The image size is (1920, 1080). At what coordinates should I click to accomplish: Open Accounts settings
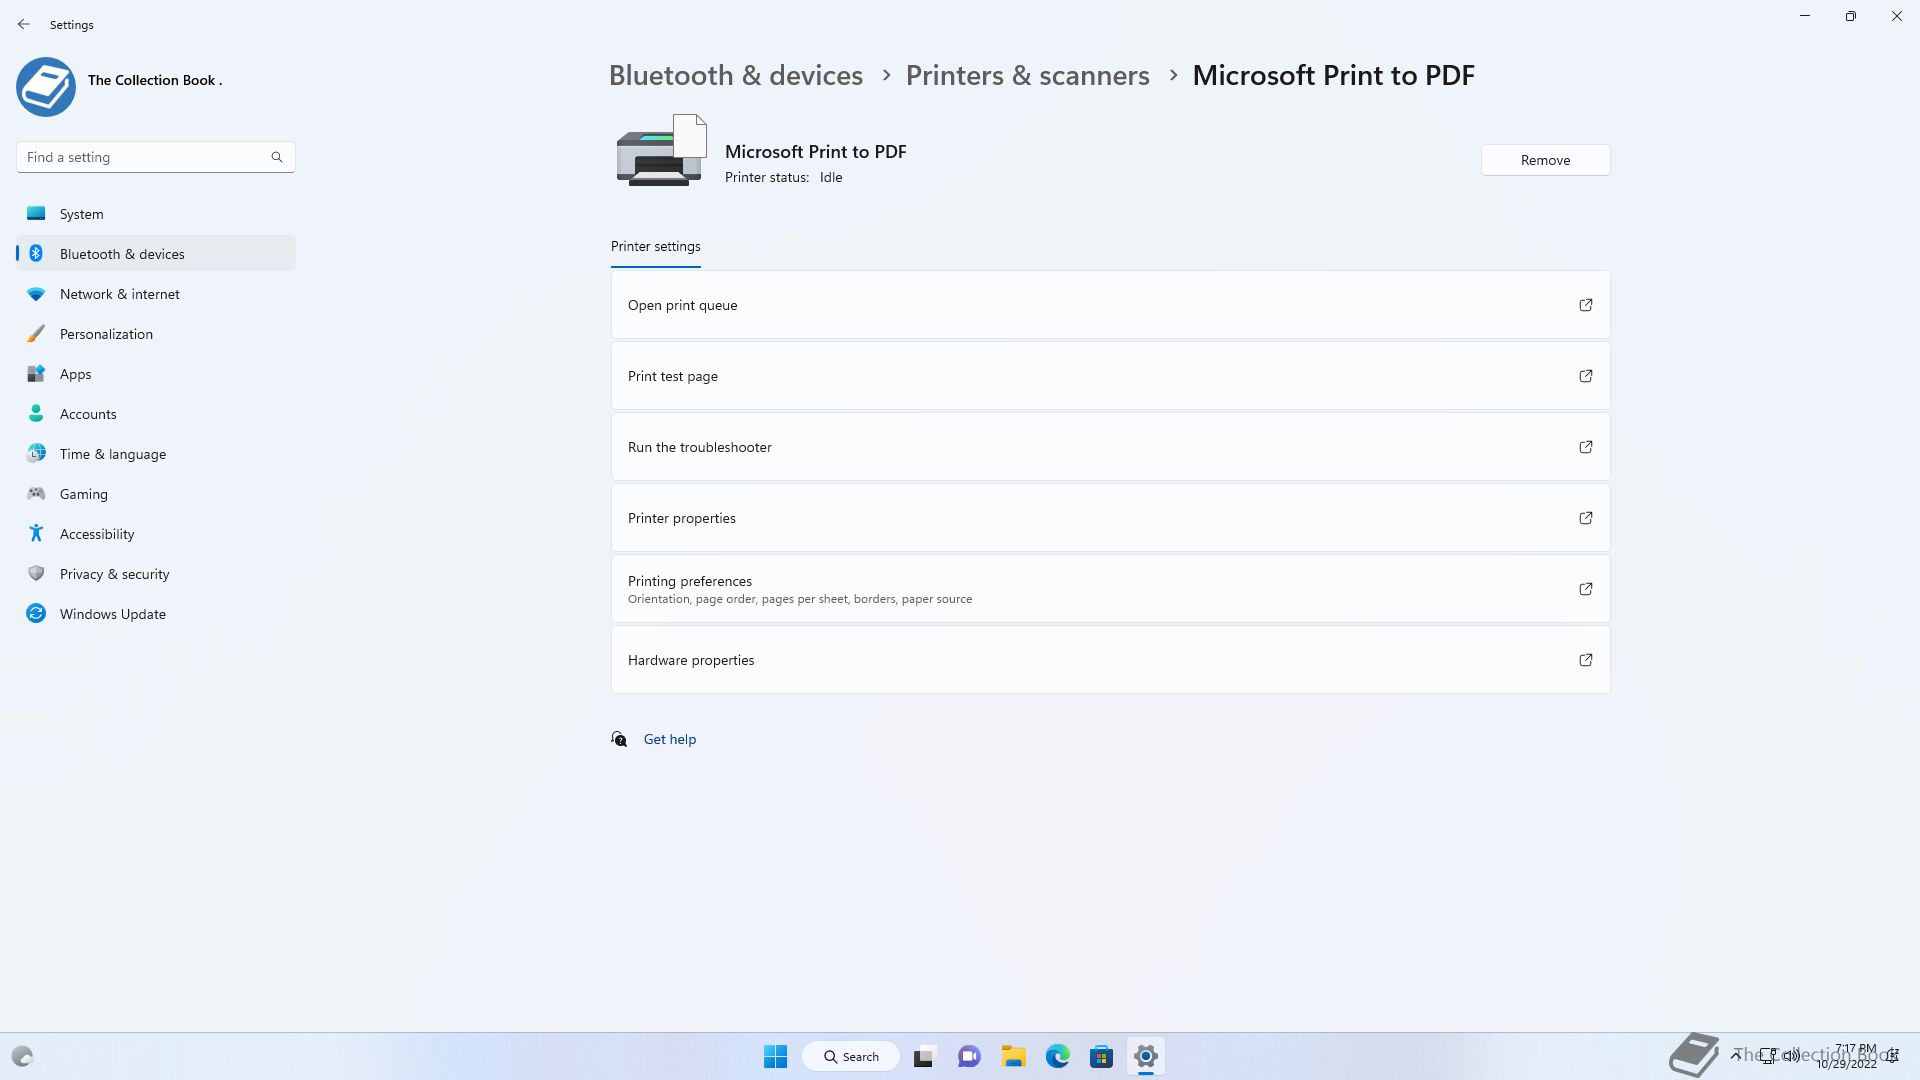(156, 413)
